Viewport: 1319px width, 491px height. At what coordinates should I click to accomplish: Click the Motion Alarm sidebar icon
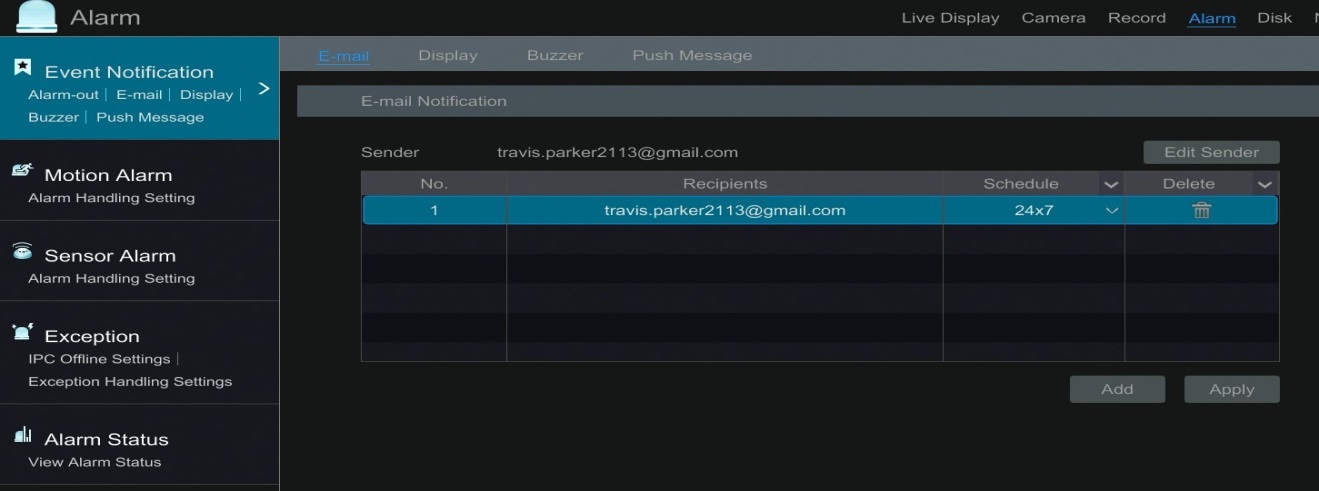coord(22,172)
